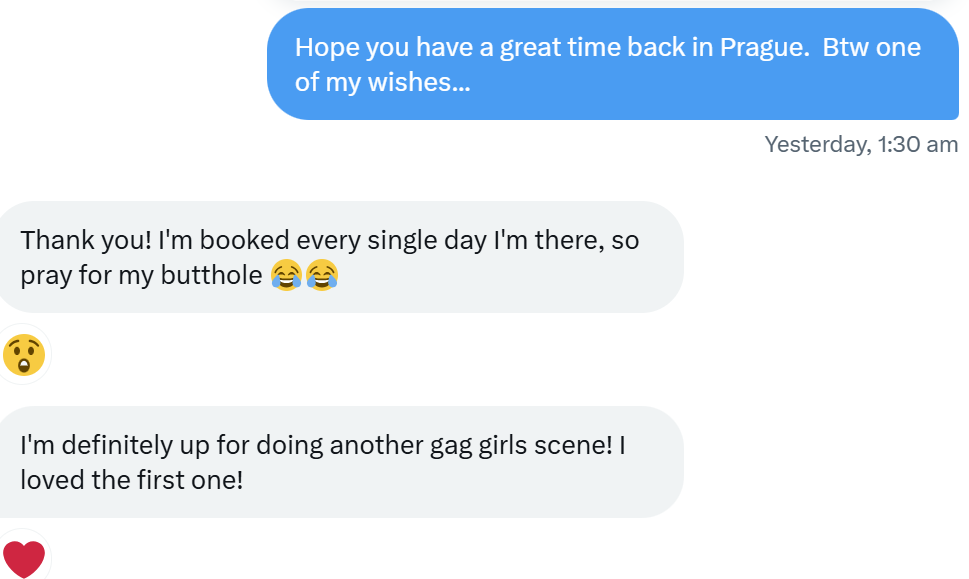Click "loved the first one!" text
This screenshot has width=969, height=579.
tap(131, 479)
